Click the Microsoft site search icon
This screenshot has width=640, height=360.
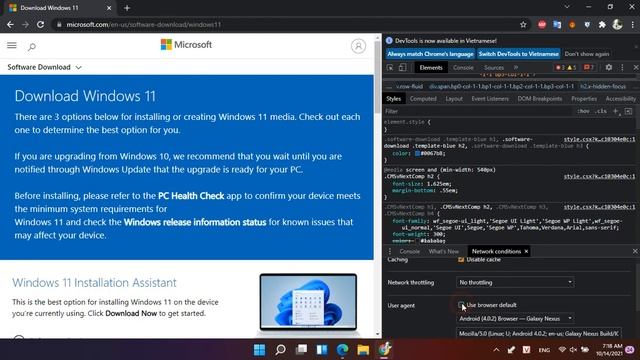pos(32,47)
